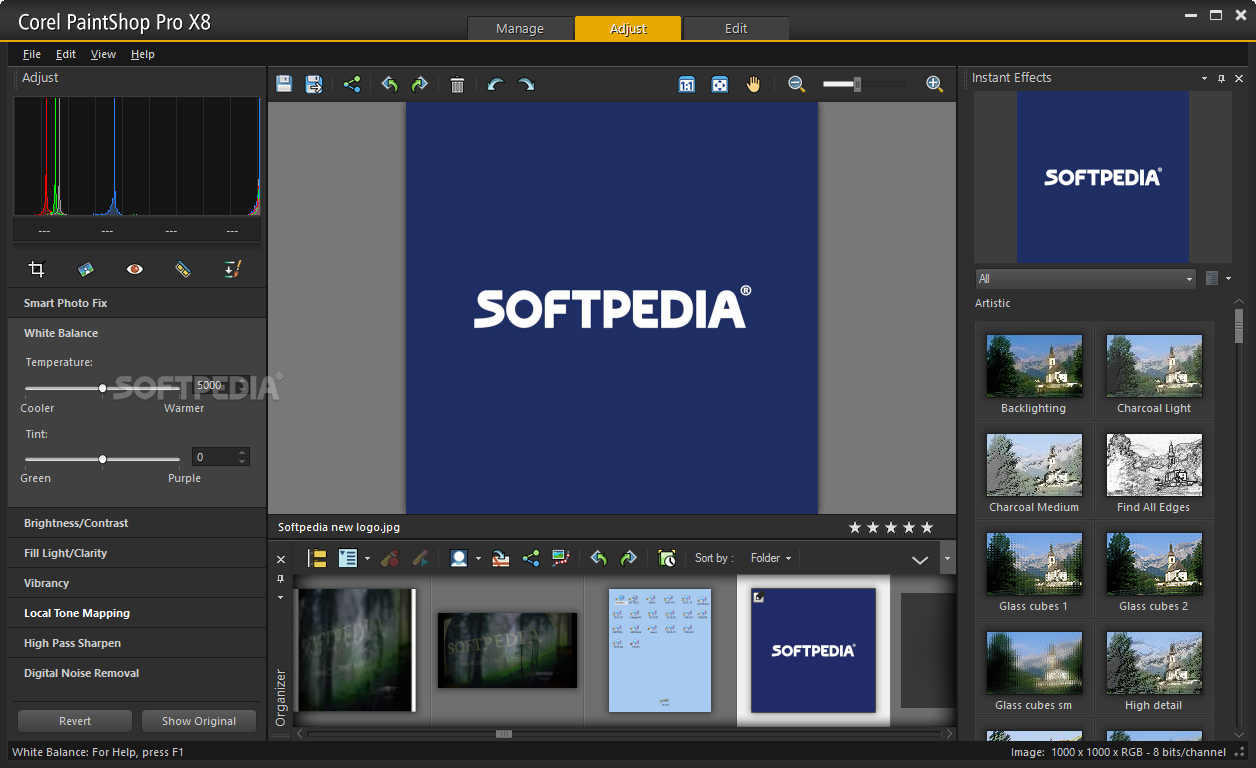
Task: Open the Help menu
Action: pyautogui.click(x=143, y=54)
